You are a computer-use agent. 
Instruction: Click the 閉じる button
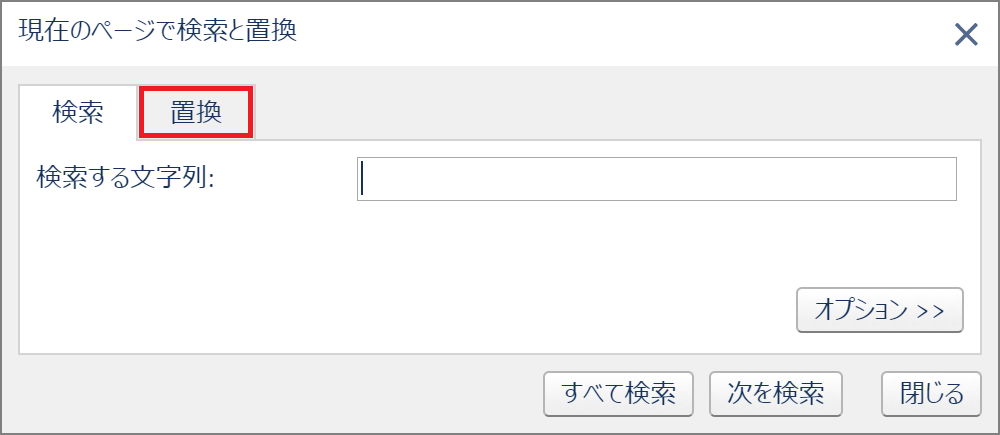931,394
